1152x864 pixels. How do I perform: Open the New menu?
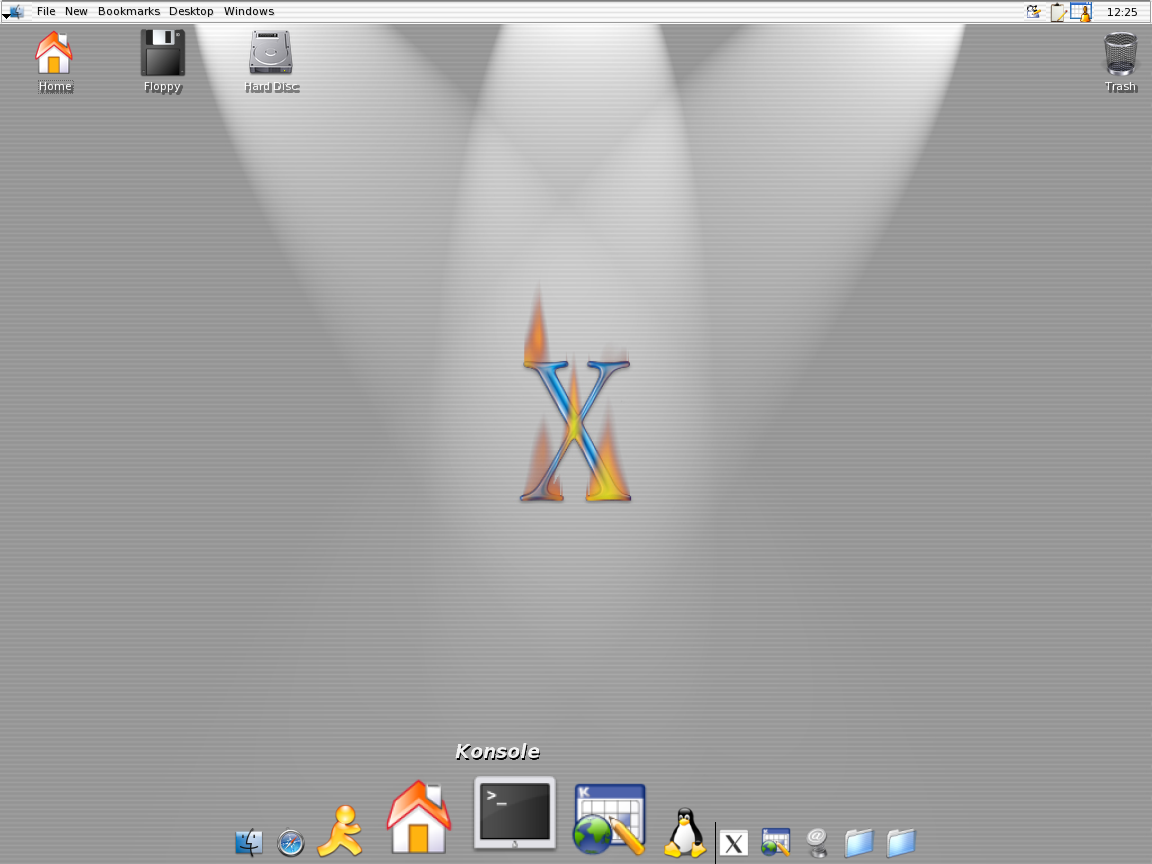tap(76, 12)
